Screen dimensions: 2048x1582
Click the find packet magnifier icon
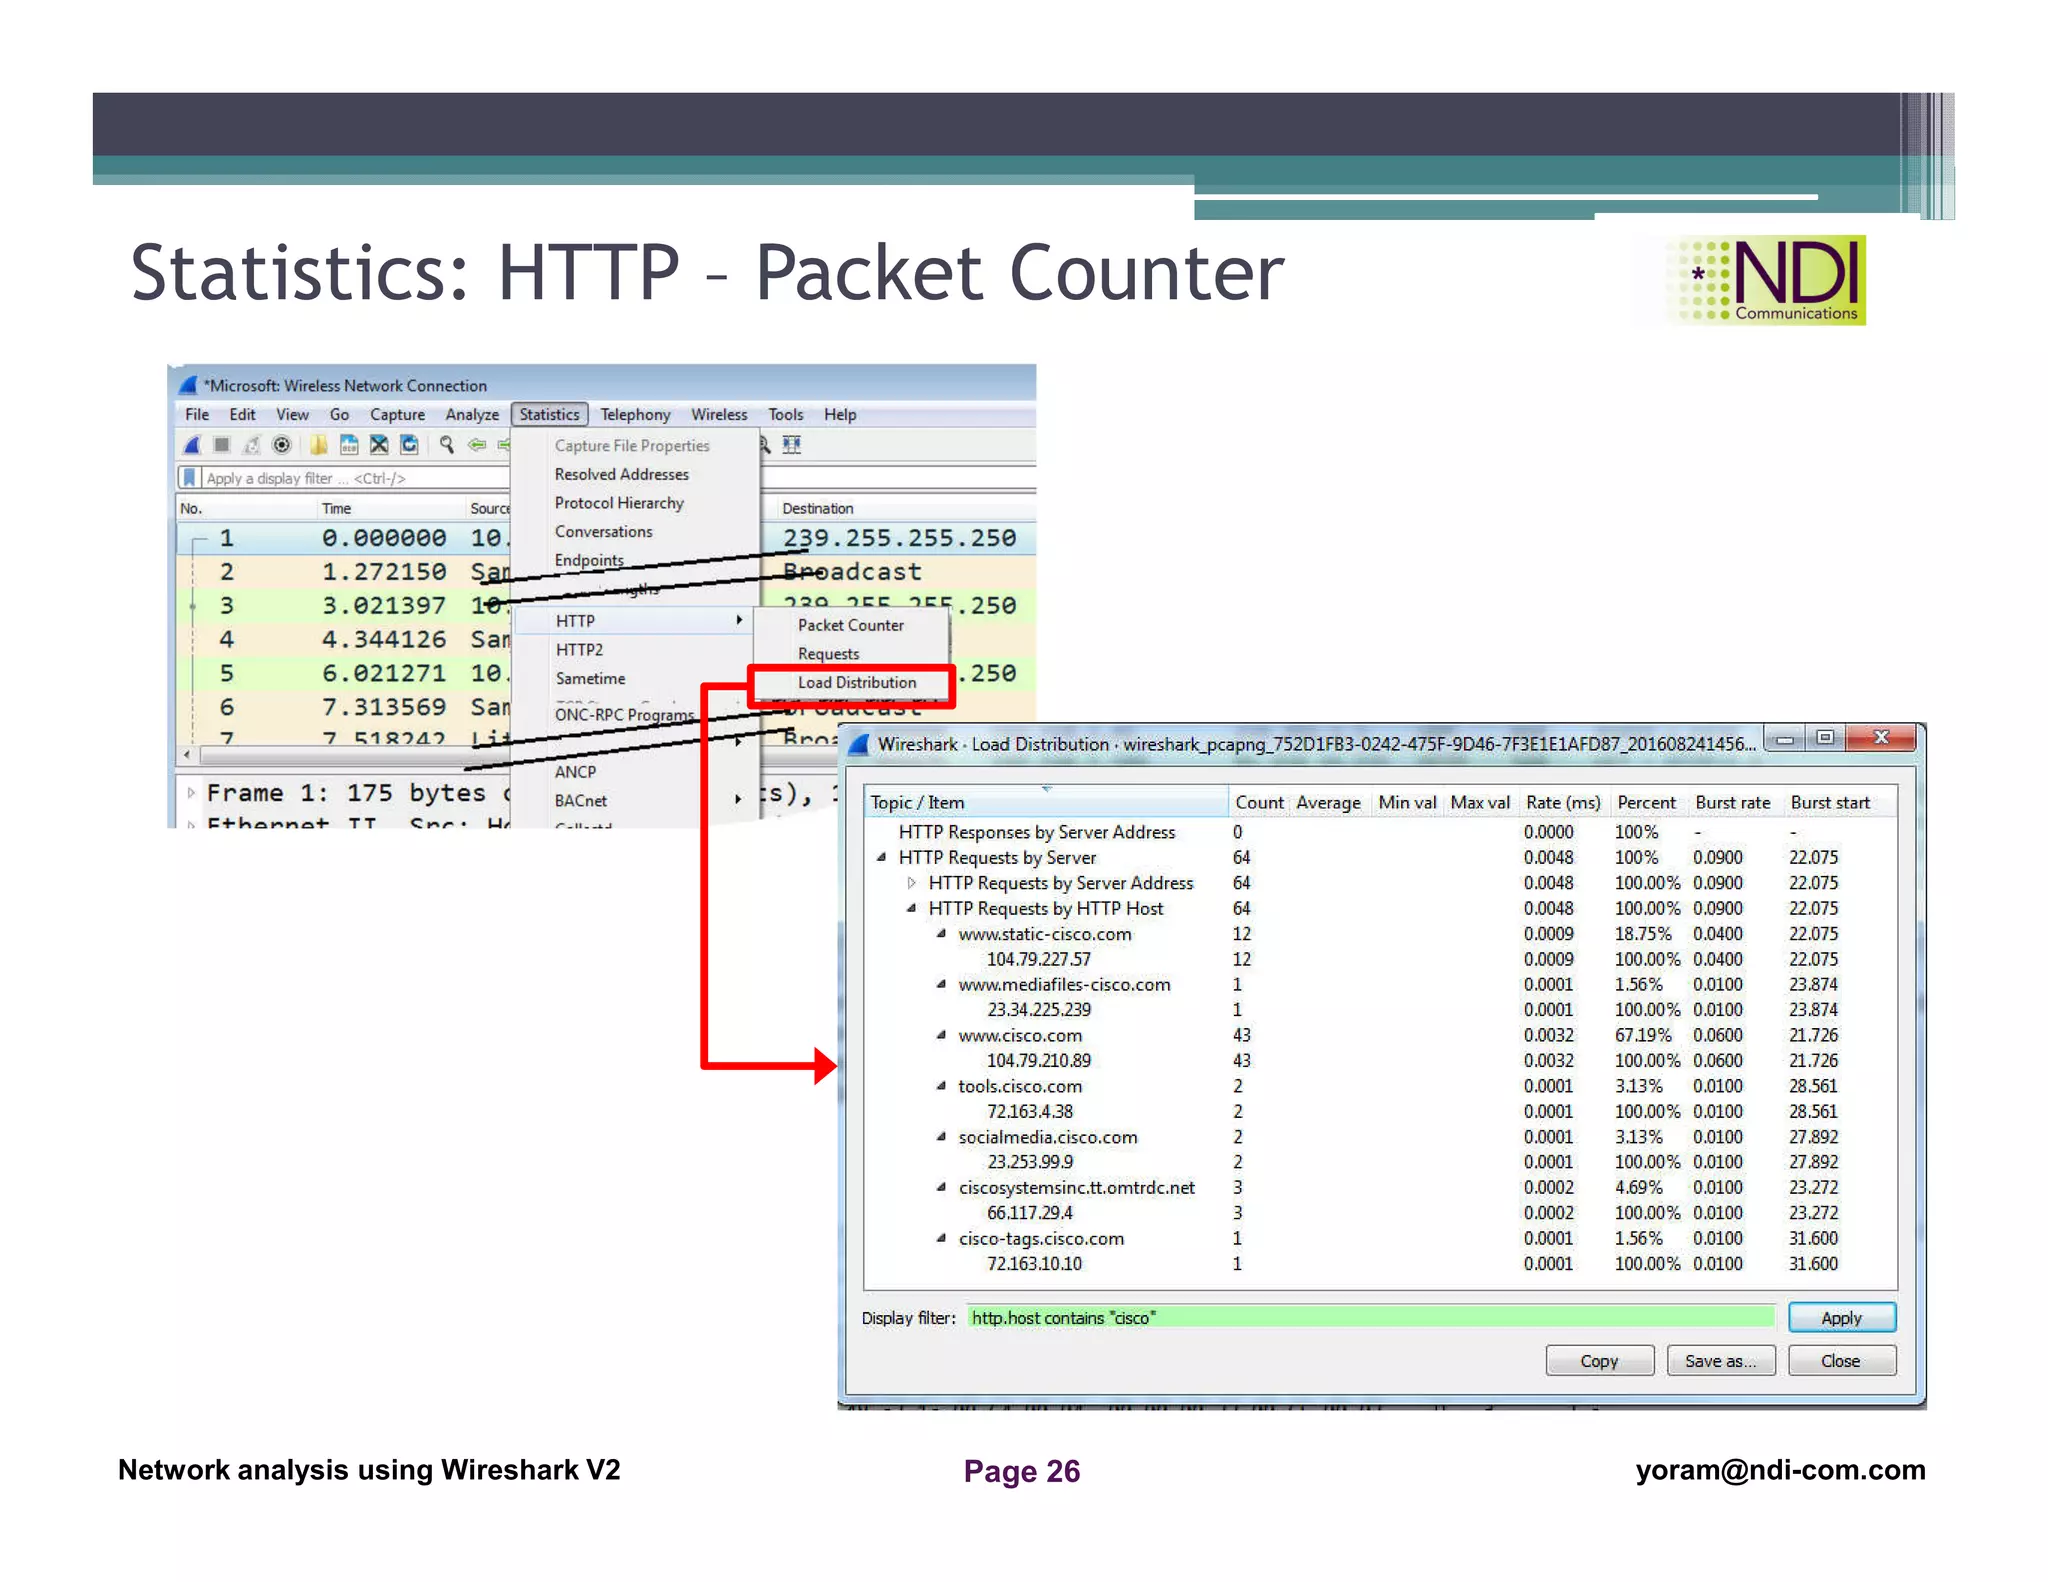click(x=446, y=445)
